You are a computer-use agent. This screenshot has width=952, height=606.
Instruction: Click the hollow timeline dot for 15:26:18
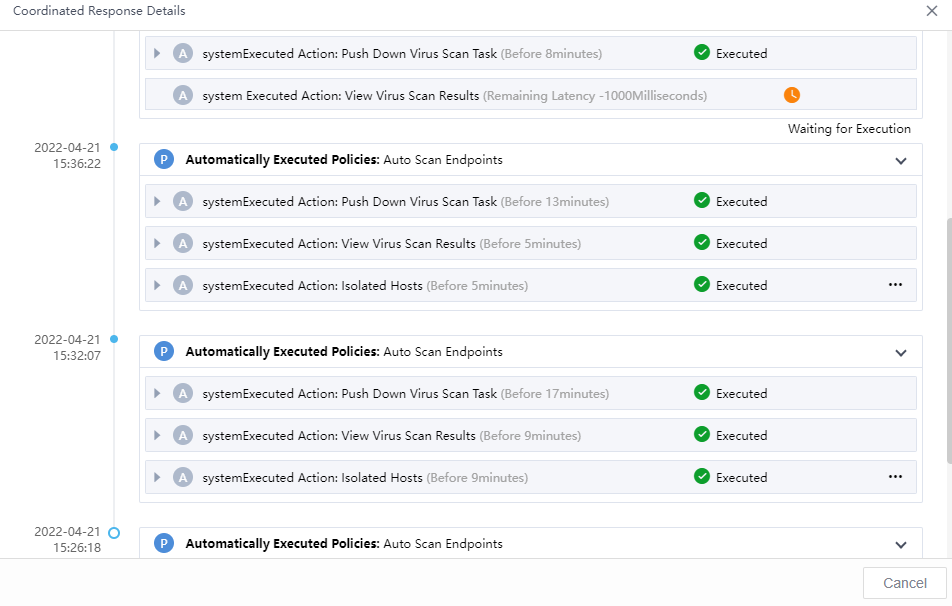[114, 533]
